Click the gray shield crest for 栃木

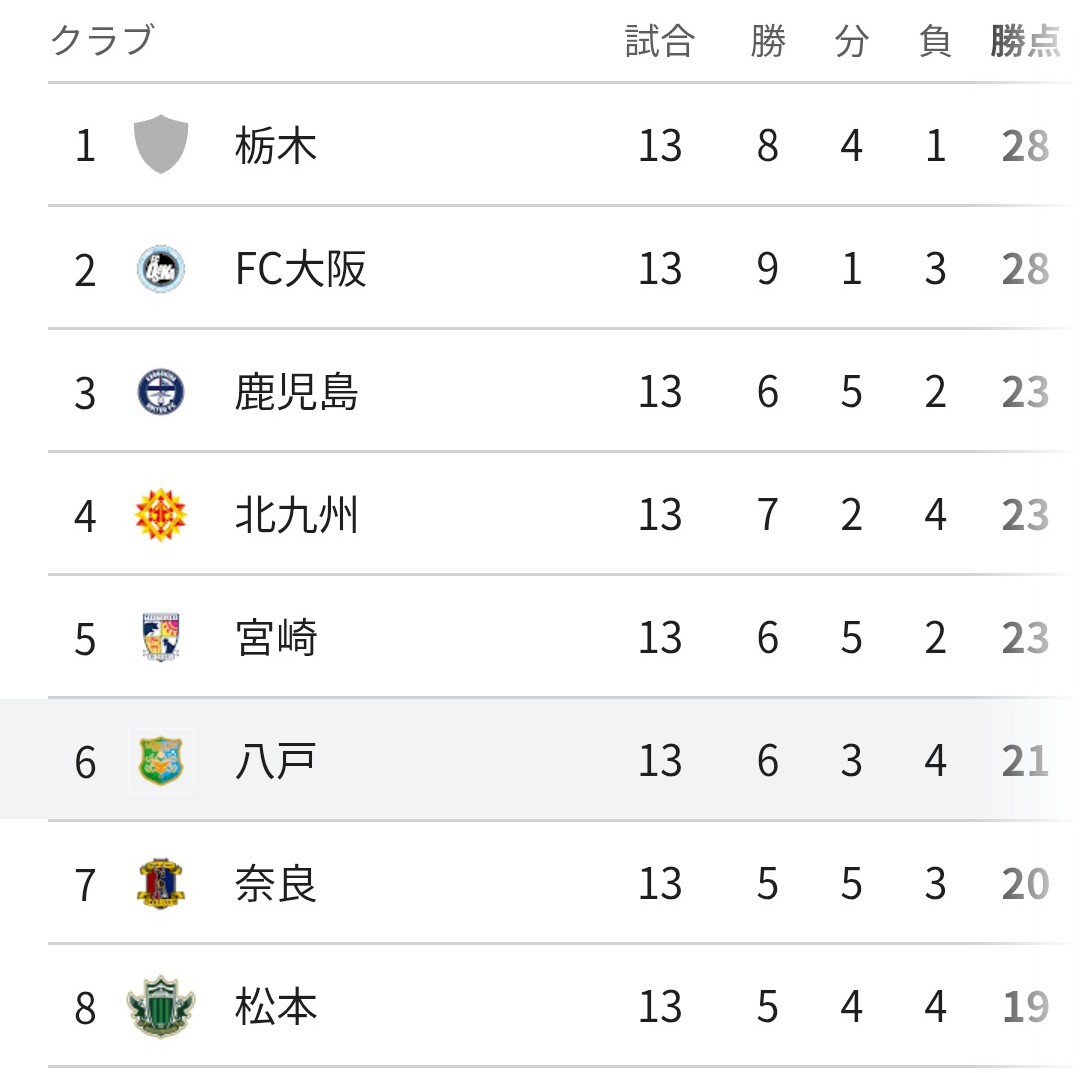[x=160, y=144]
